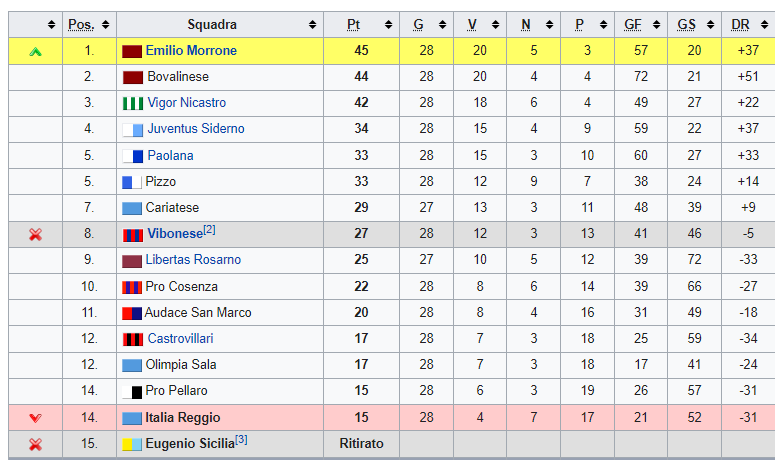775x460 pixels.
Task: Click the red relegation arrow beside Italia Reggio
Action: pyautogui.click(x=35, y=418)
